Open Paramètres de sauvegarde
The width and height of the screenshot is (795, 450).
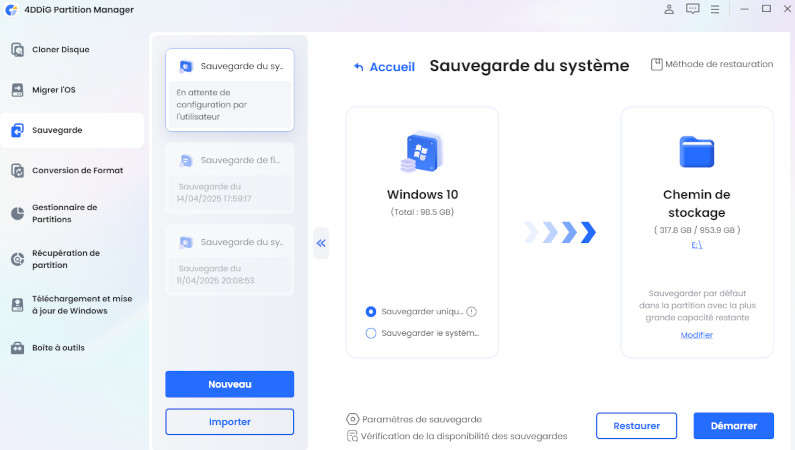tap(422, 420)
